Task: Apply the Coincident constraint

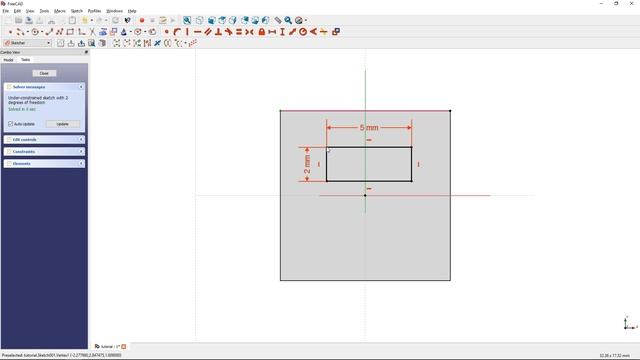Action: pyautogui.click(x=167, y=32)
